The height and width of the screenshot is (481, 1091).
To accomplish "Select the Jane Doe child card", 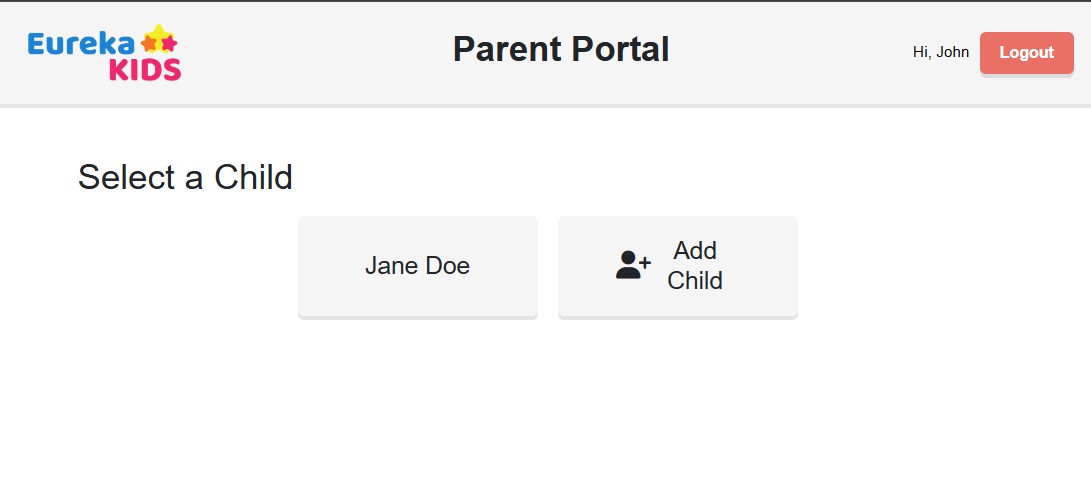I will coord(417,267).
